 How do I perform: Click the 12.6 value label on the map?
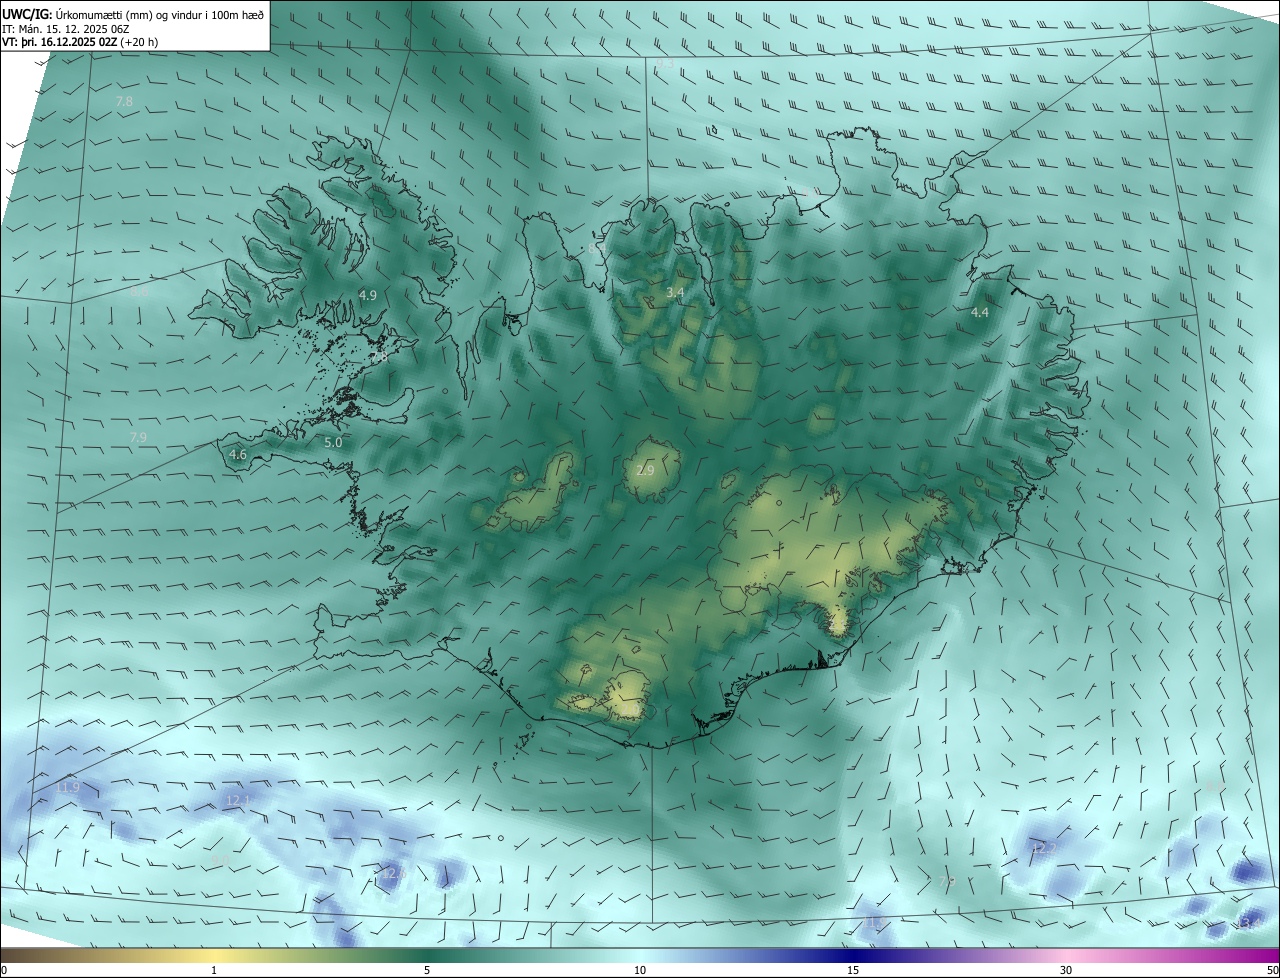(394, 873)
